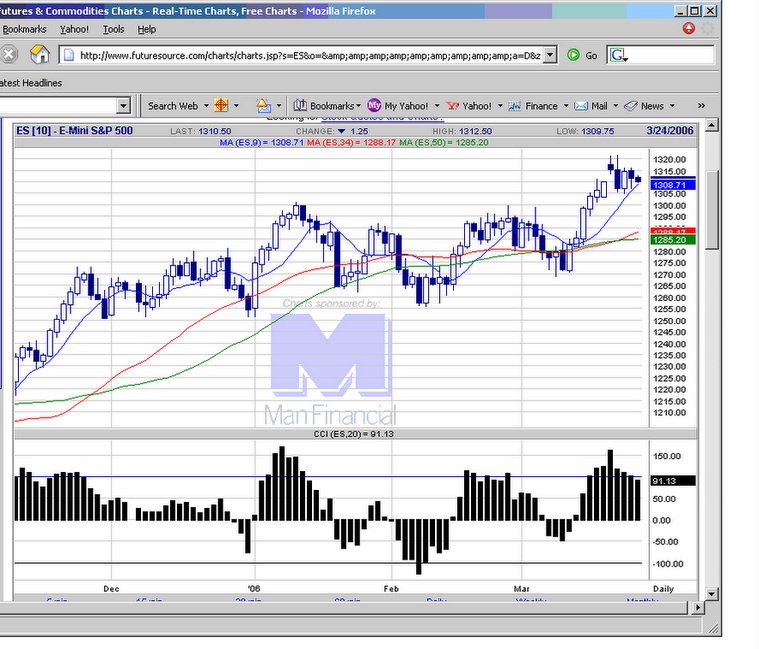Click Yahoo! toolbar button

[x=469, y=106]
